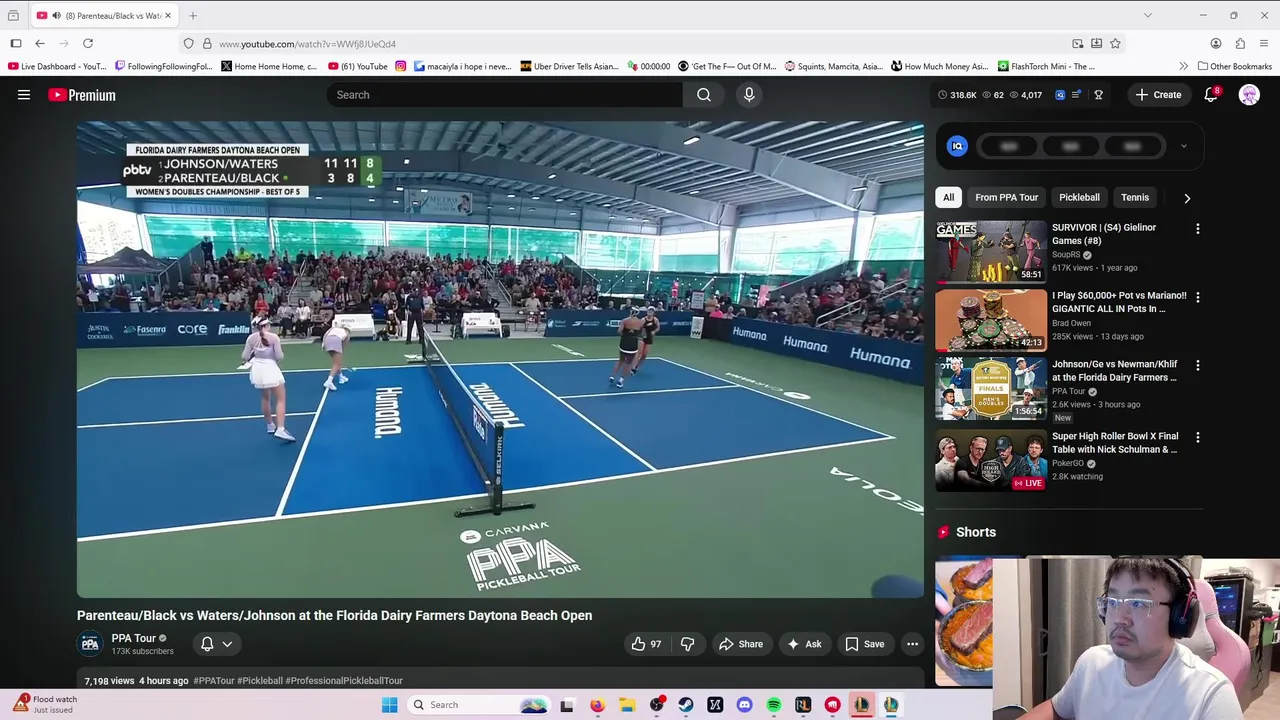Start voice search with microphone icon
1280x720 pixels.
click(749, 95)
